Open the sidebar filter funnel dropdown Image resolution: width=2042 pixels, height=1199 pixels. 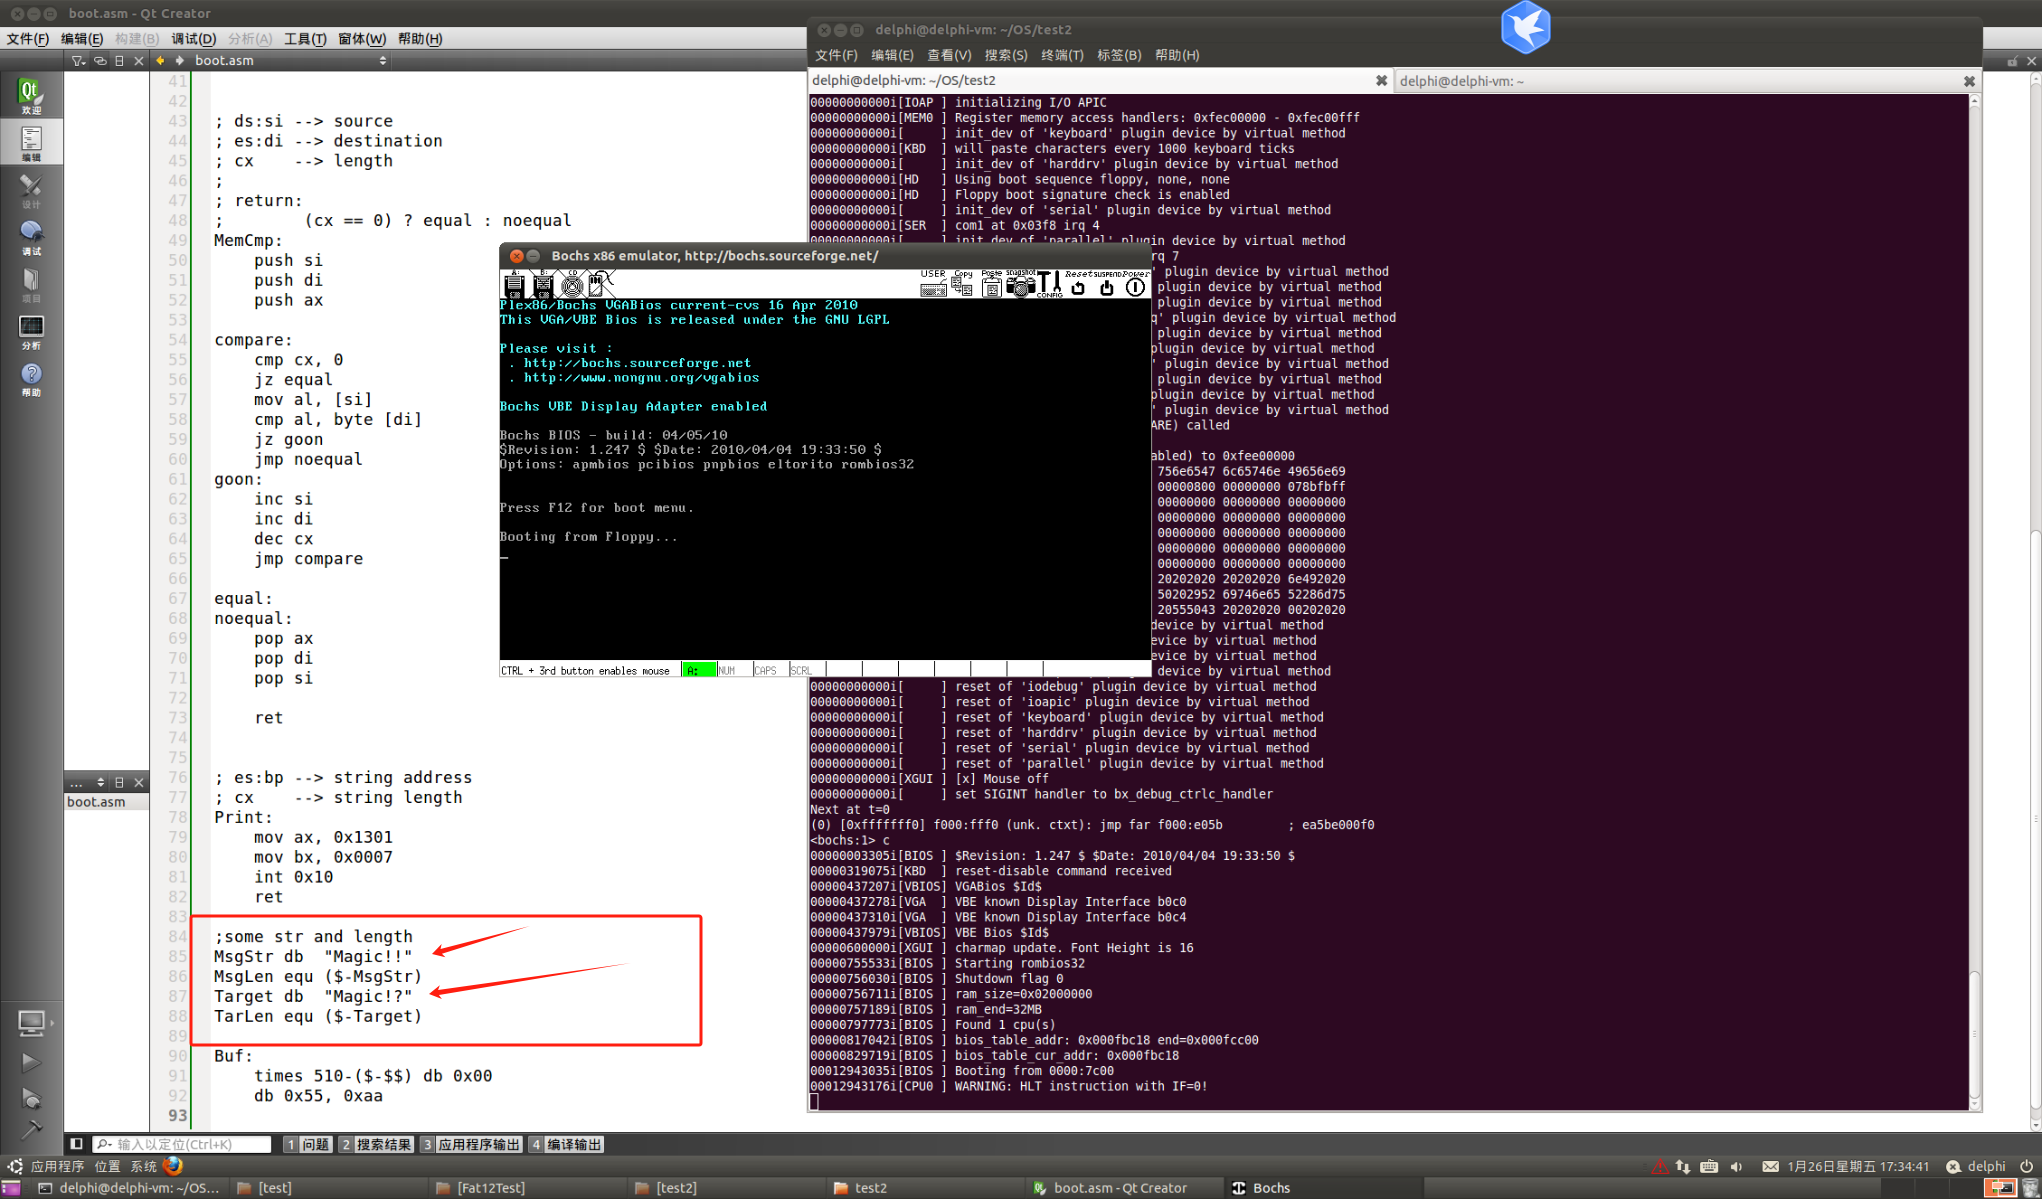click(x=78, y=60)
